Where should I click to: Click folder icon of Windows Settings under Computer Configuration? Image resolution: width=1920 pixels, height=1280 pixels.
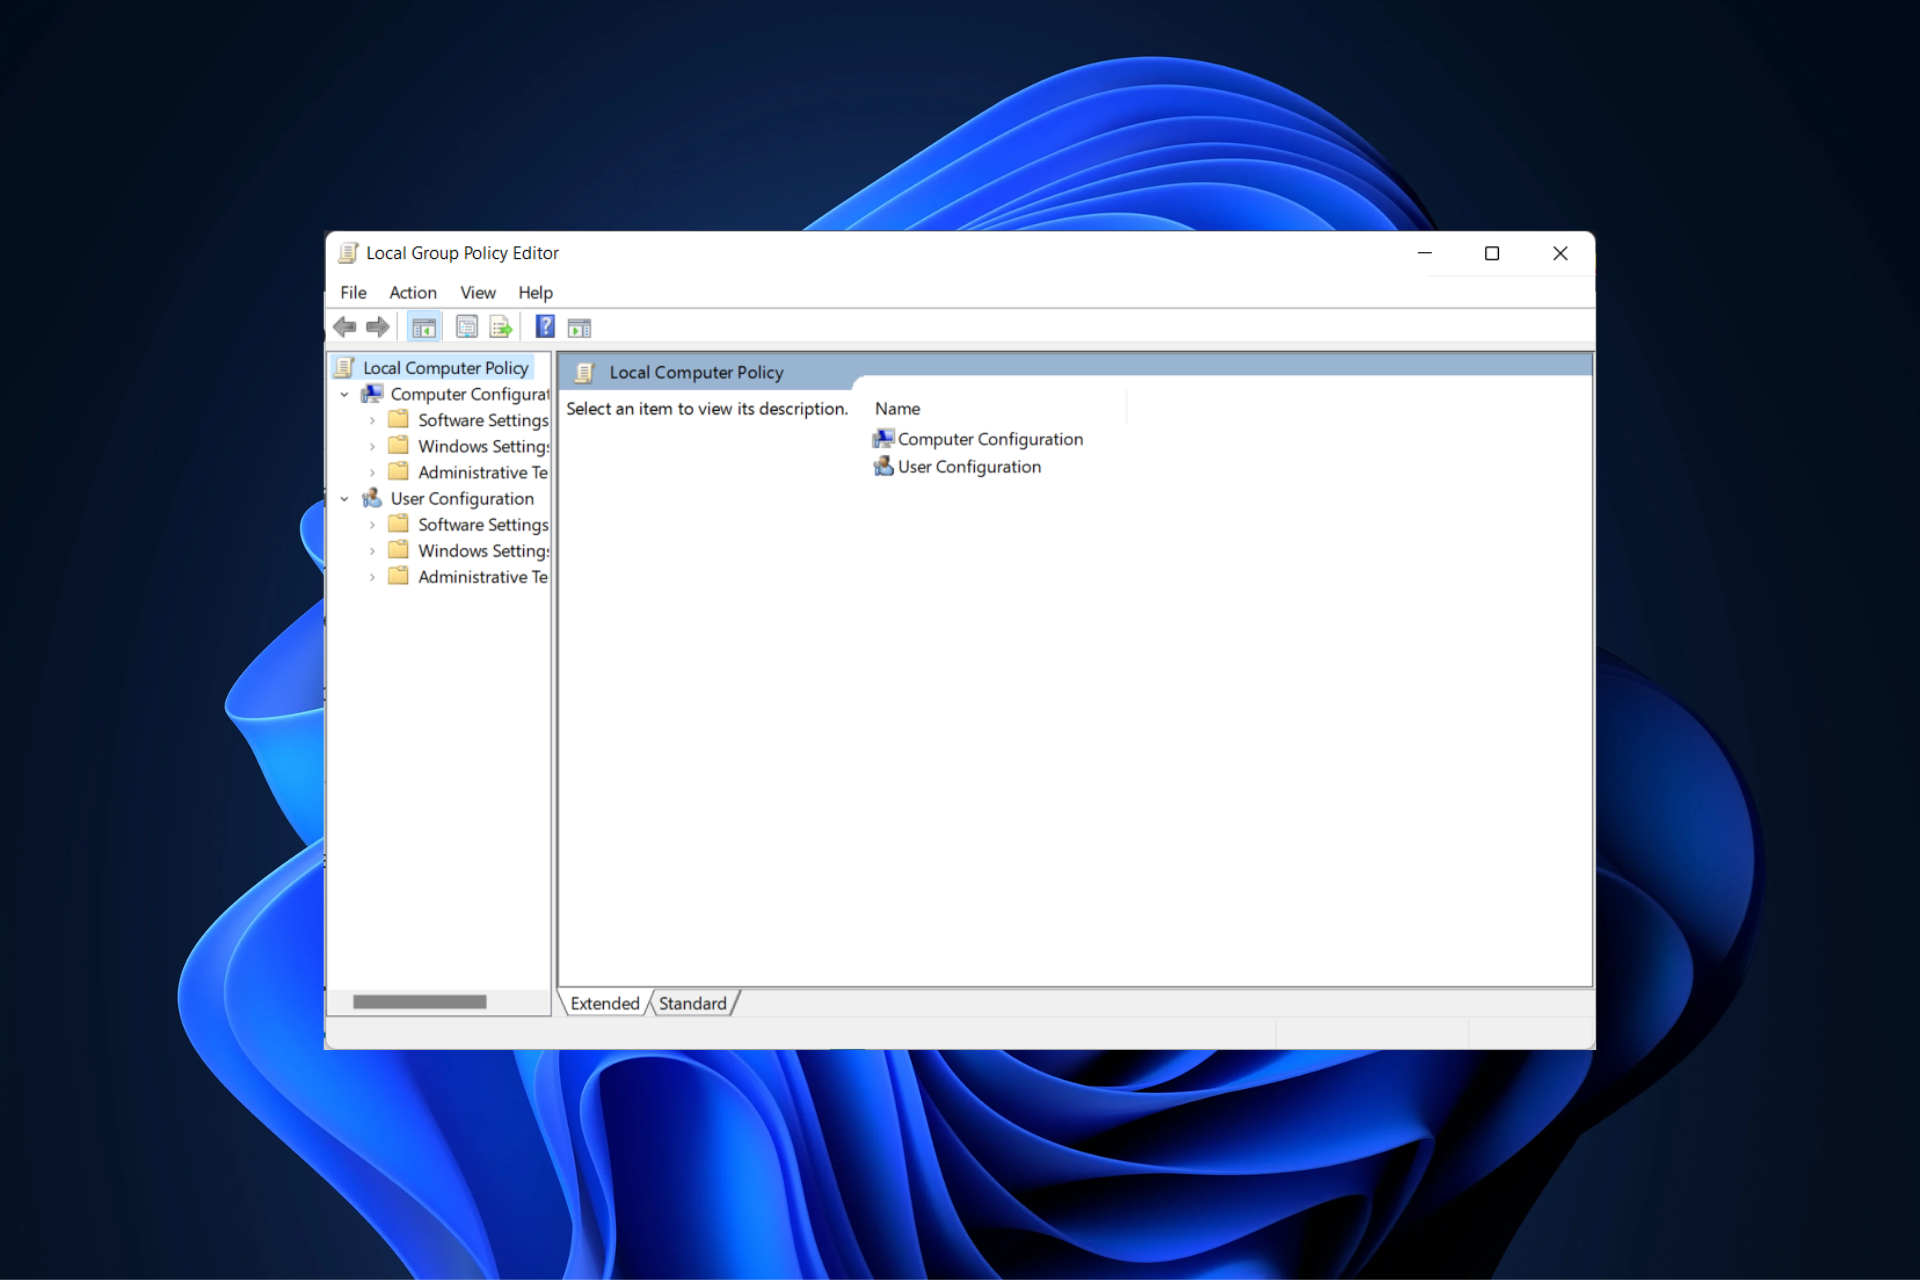[399, 446]
